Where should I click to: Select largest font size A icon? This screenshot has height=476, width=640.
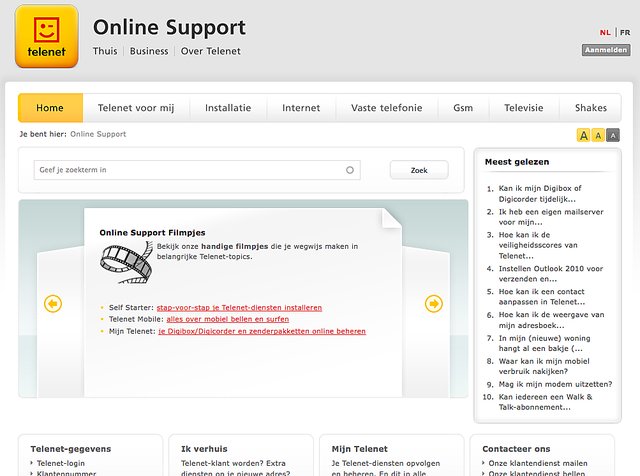pyautogui.click(x=584, y=135)
